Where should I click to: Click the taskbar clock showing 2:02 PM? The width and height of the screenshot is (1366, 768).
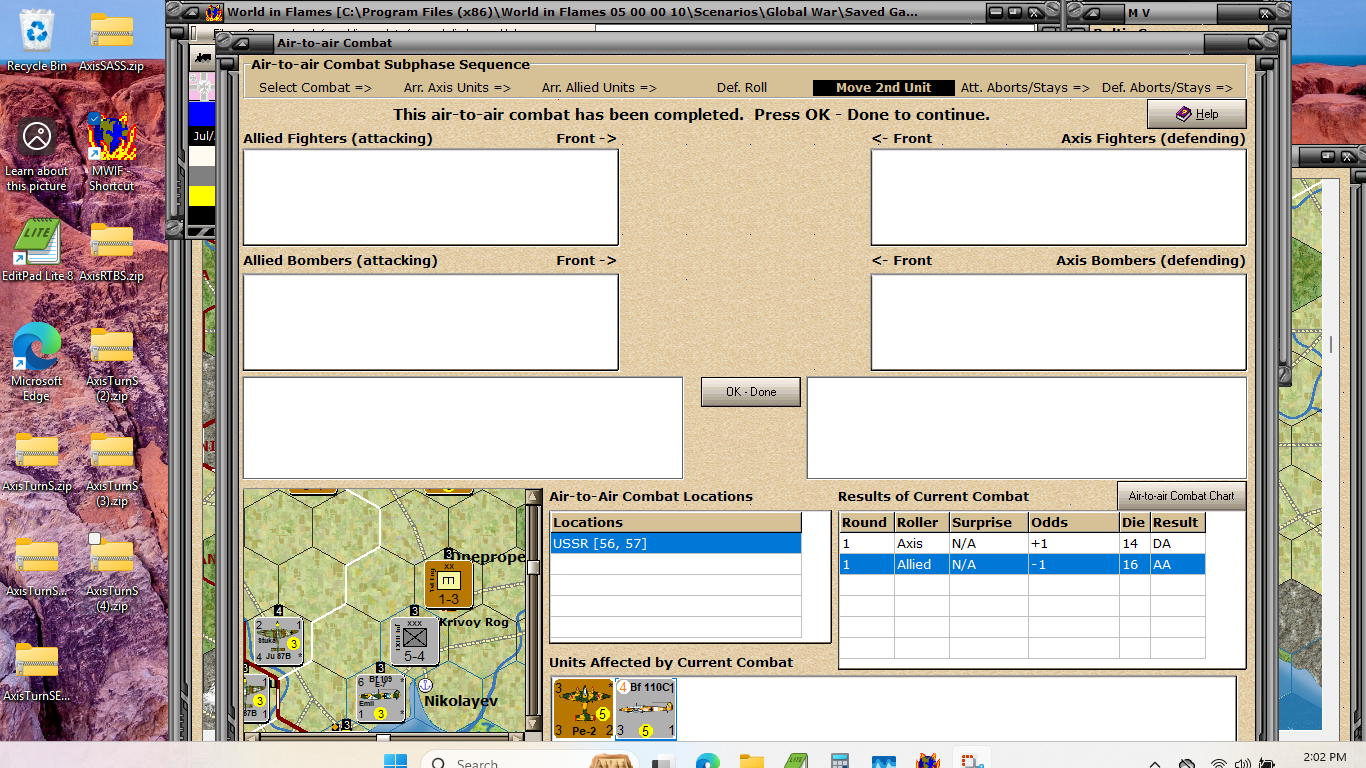1325,758
